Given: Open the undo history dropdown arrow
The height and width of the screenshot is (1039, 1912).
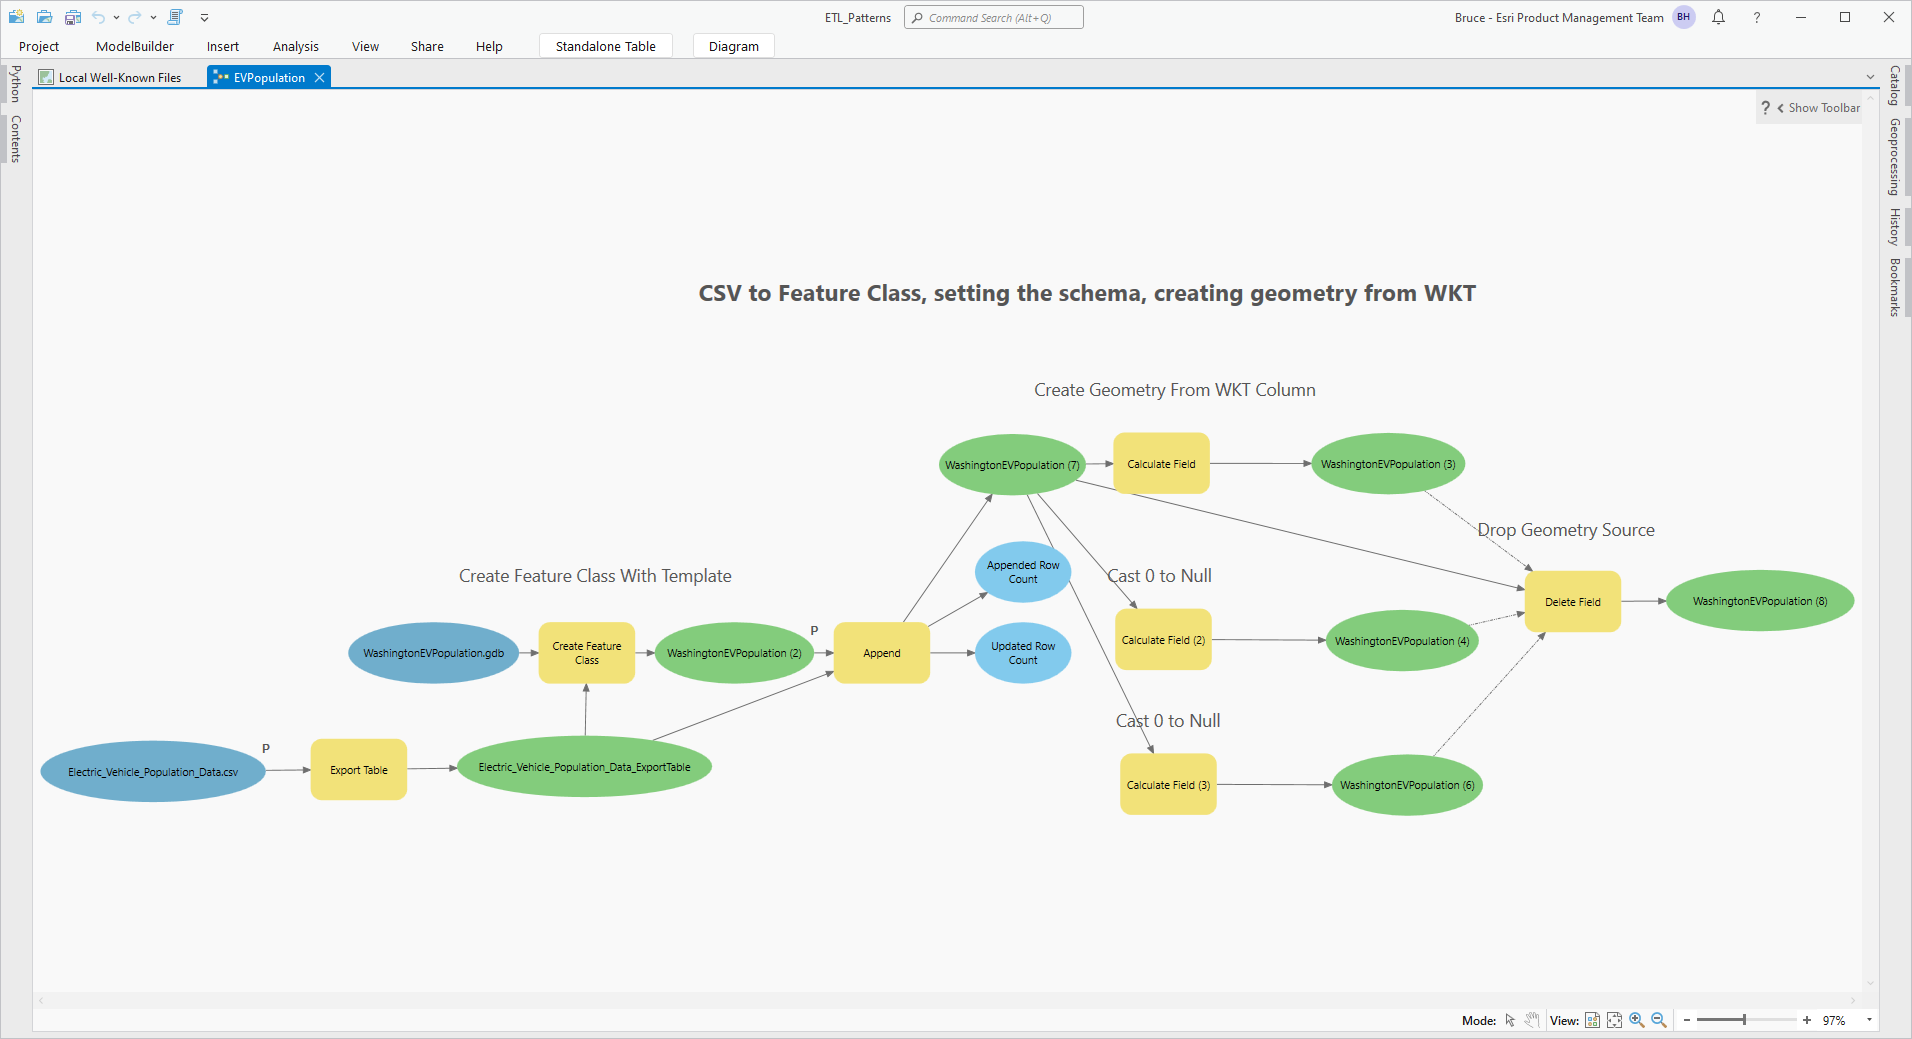Looking at the screenshot, I should tap(115, 17).
